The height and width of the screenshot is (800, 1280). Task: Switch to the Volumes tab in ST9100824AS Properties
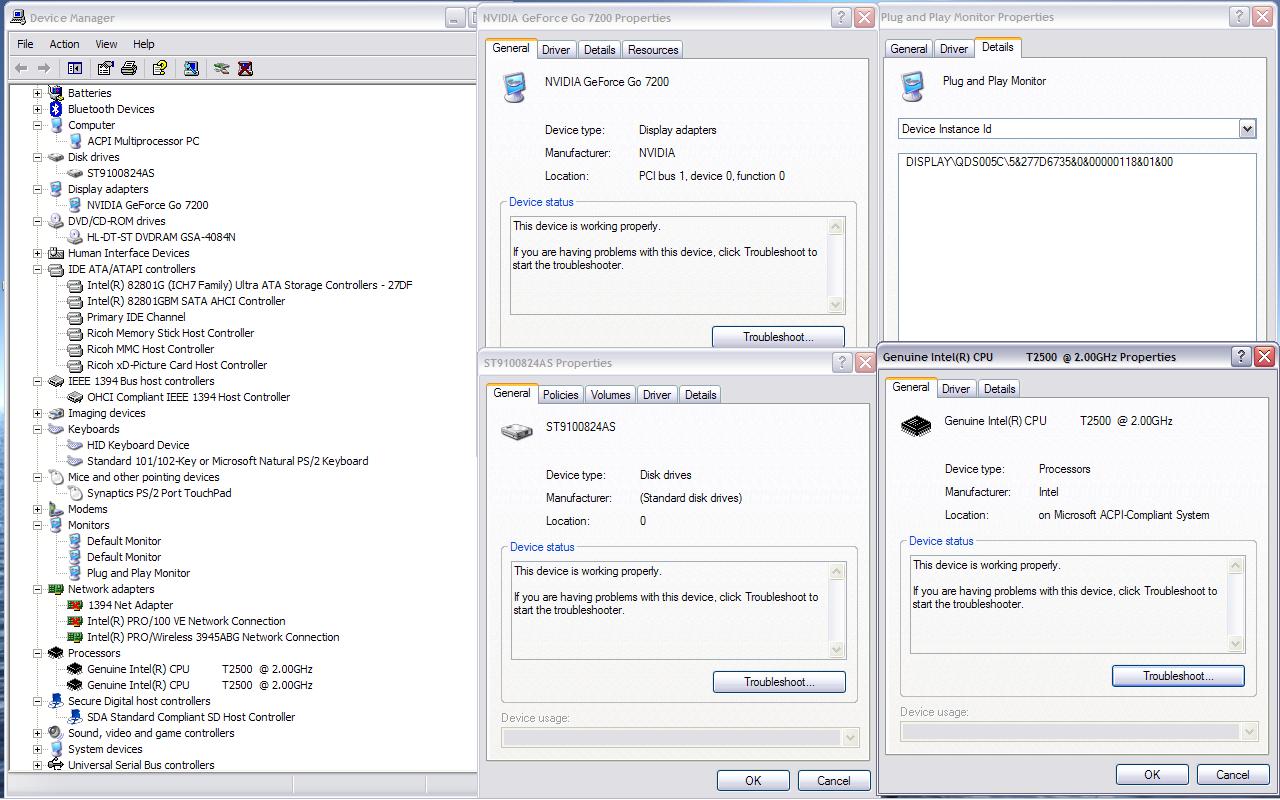pyautogui.click(x=610, y=395)
